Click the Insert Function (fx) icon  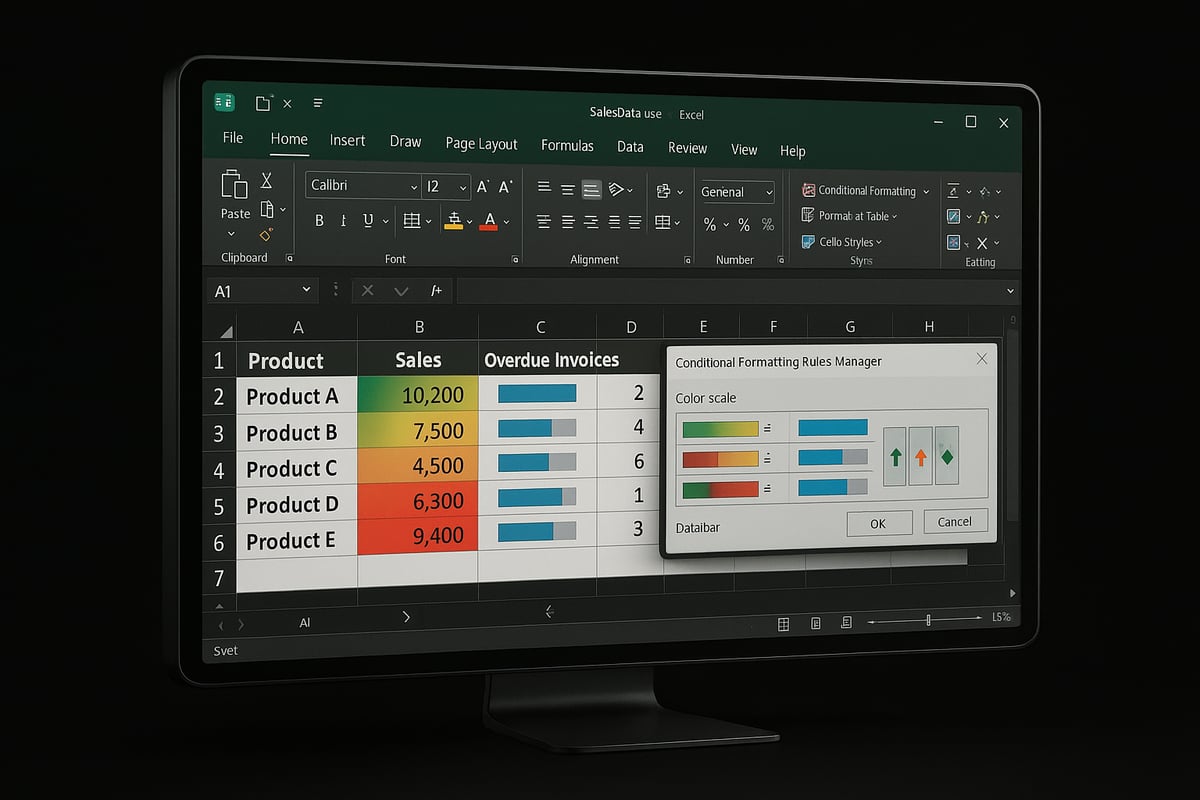point(436,290)
